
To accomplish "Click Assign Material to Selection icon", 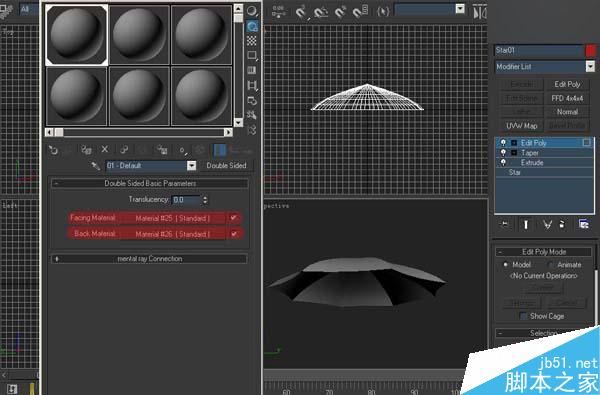I will pyautogui.click(x=86, y=150).
